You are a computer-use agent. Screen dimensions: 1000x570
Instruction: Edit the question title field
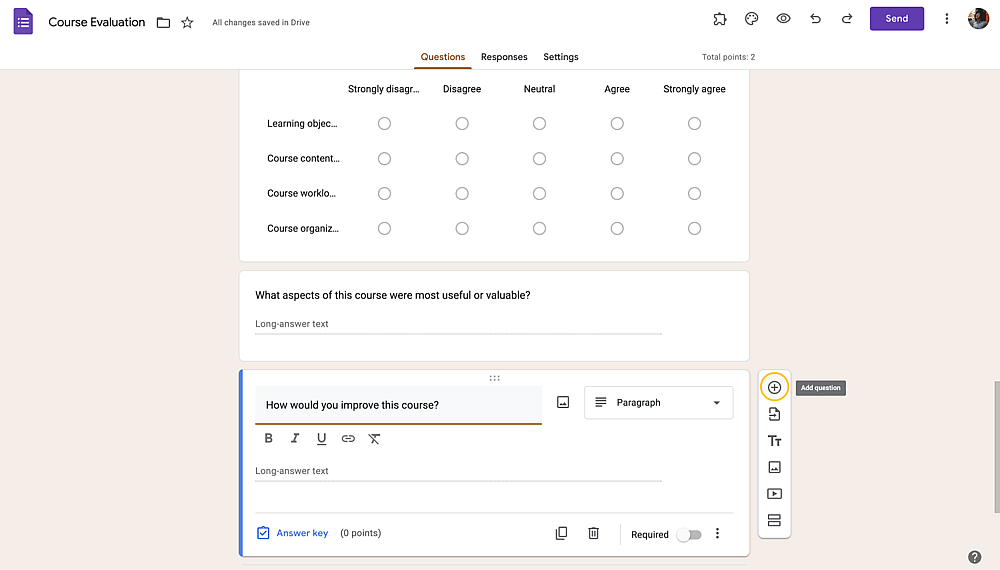398,406
